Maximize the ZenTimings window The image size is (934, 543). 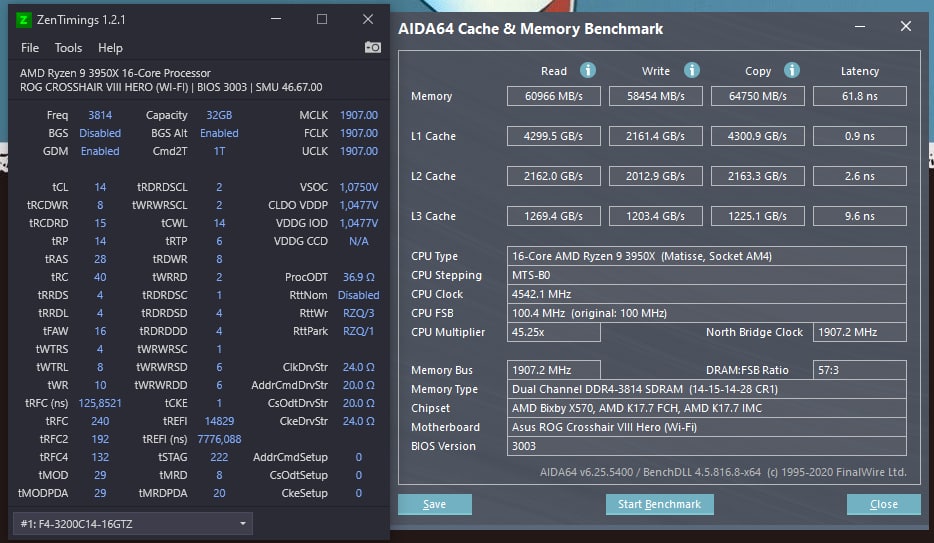[x=322, y=19]
